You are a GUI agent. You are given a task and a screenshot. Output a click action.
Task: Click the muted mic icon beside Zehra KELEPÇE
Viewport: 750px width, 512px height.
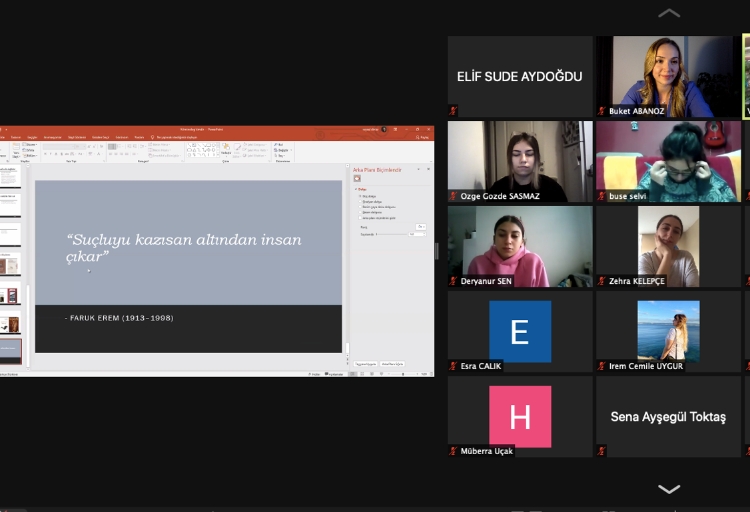(602, 282)
